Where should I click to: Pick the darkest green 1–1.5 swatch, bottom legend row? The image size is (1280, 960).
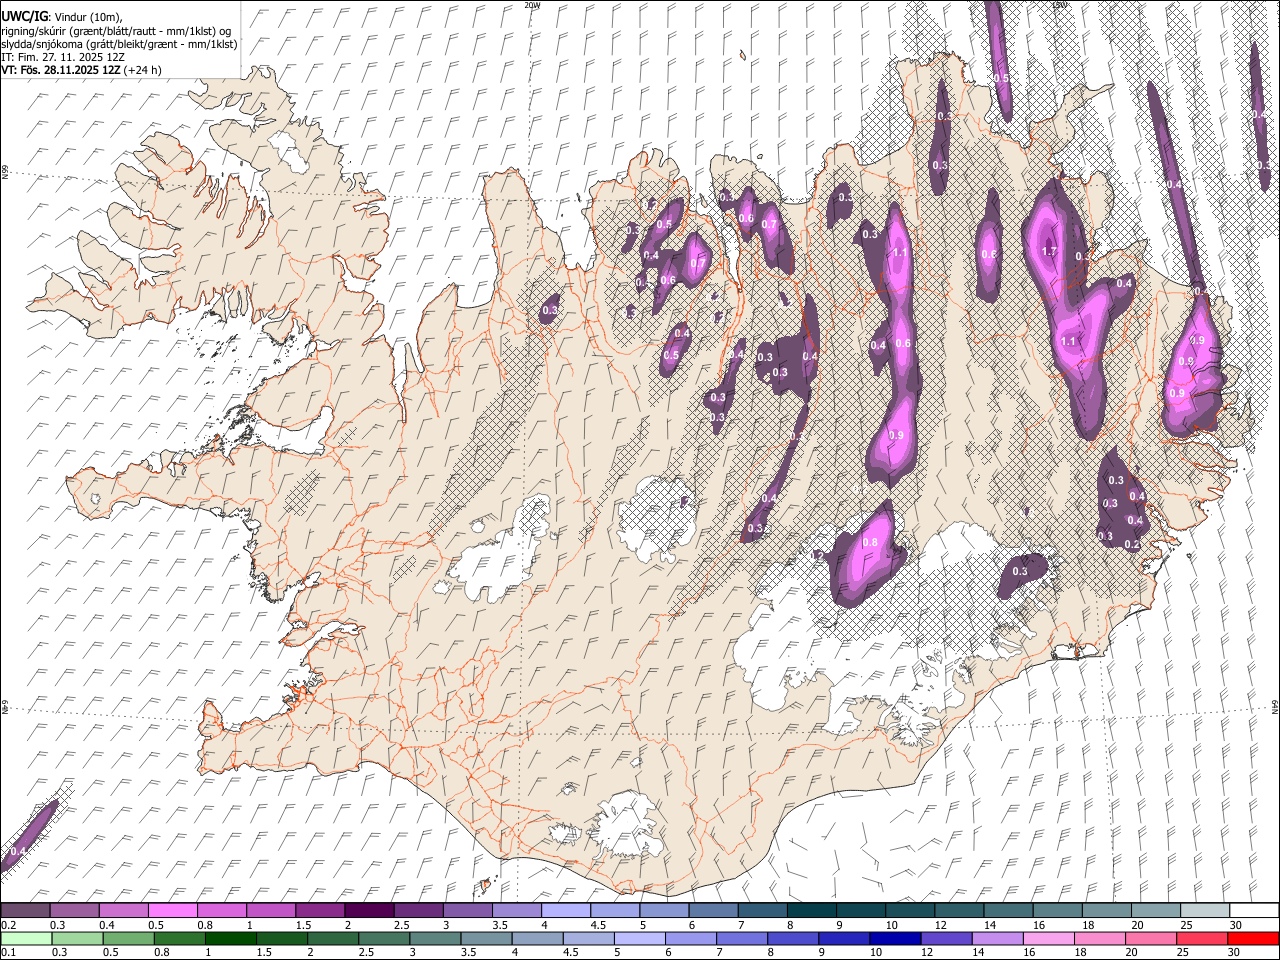[x=230, y=938]
